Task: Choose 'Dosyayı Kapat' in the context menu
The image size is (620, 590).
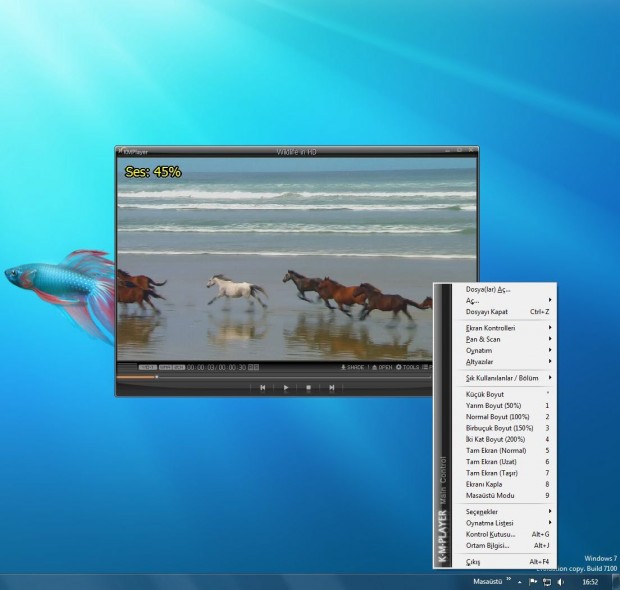Action: point(503,312)
